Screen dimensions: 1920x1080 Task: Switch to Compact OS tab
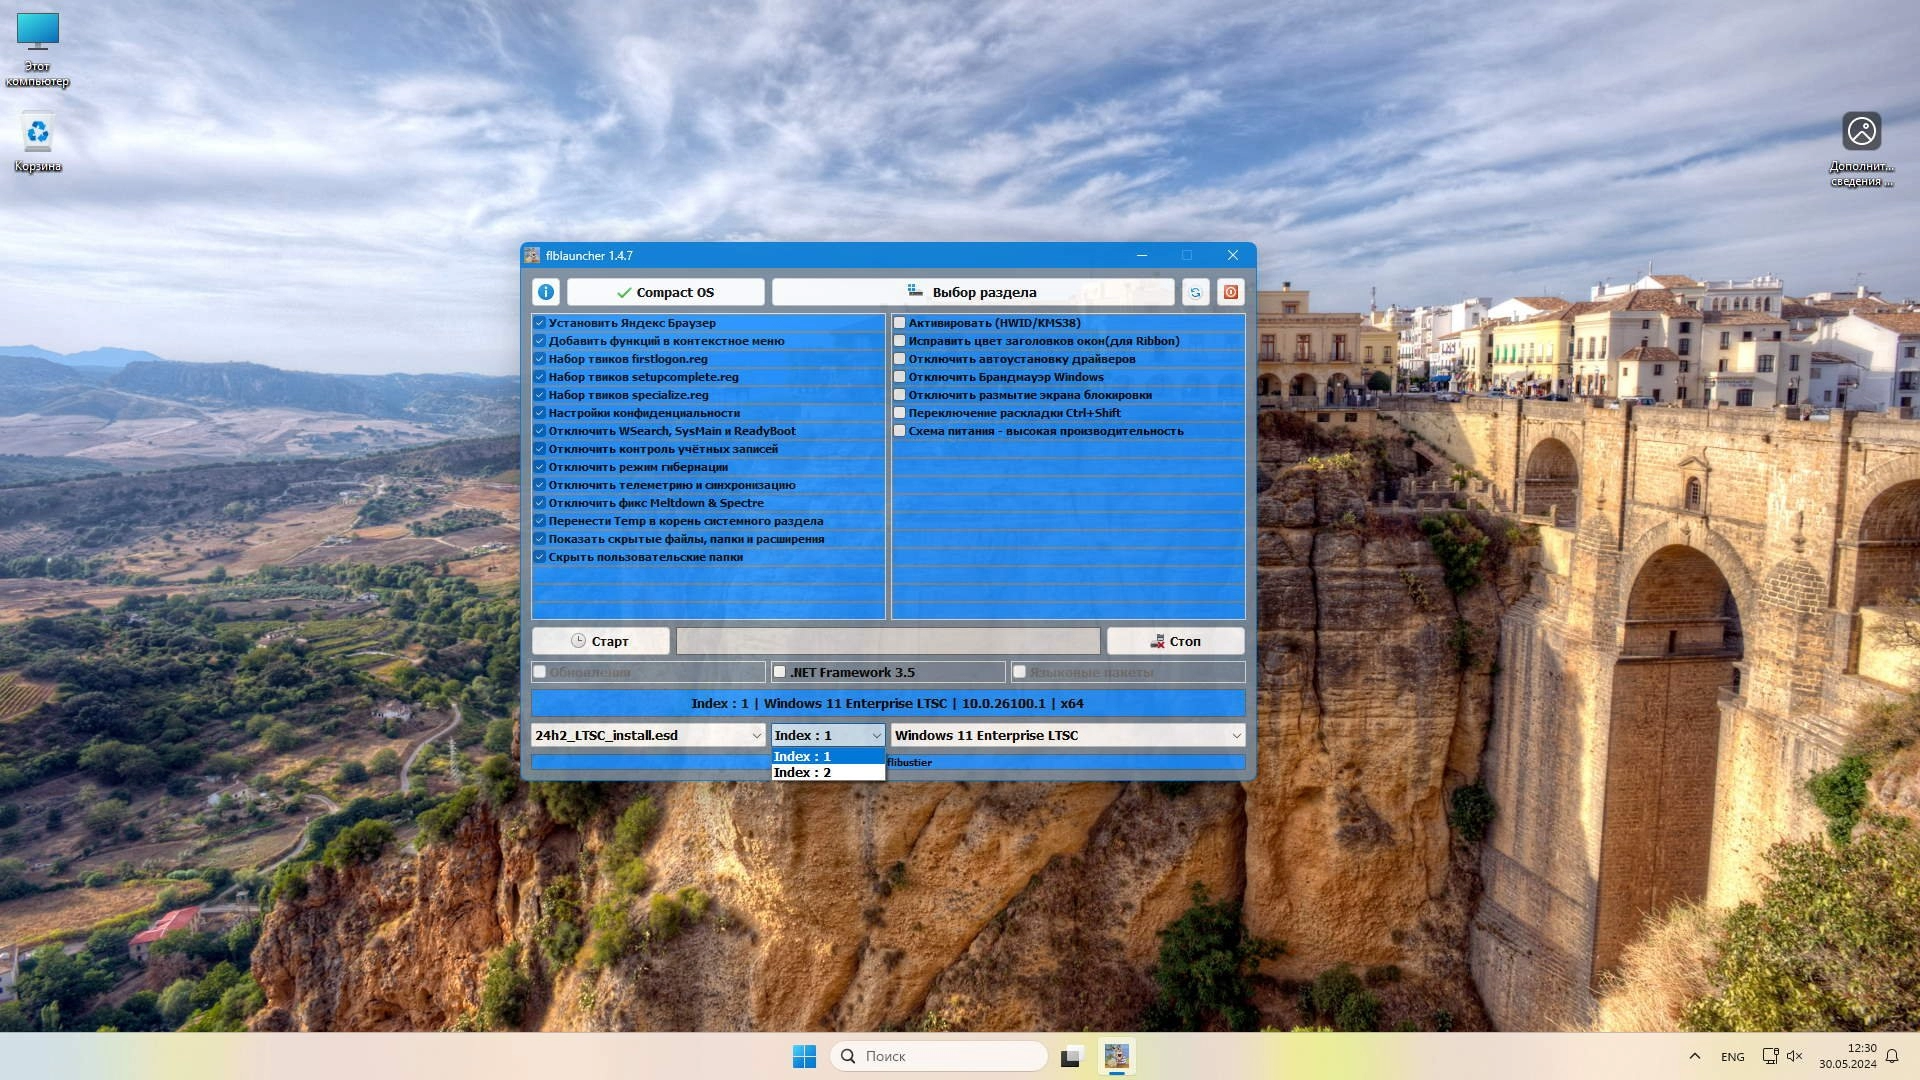pos(665,291)
